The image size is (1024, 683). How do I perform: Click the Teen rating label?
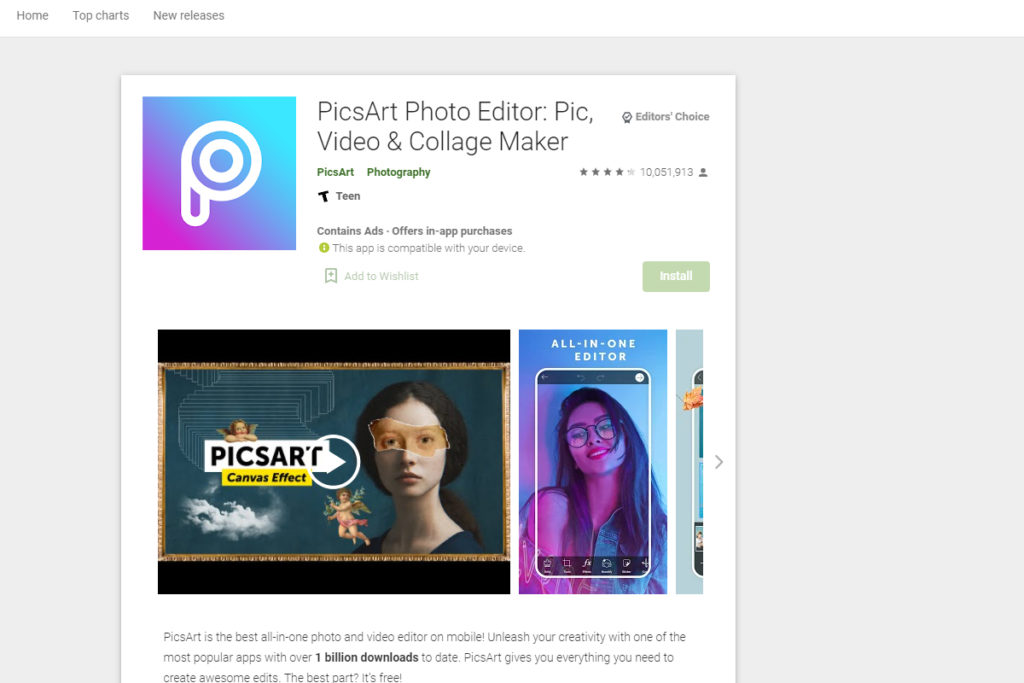point(348,196)
